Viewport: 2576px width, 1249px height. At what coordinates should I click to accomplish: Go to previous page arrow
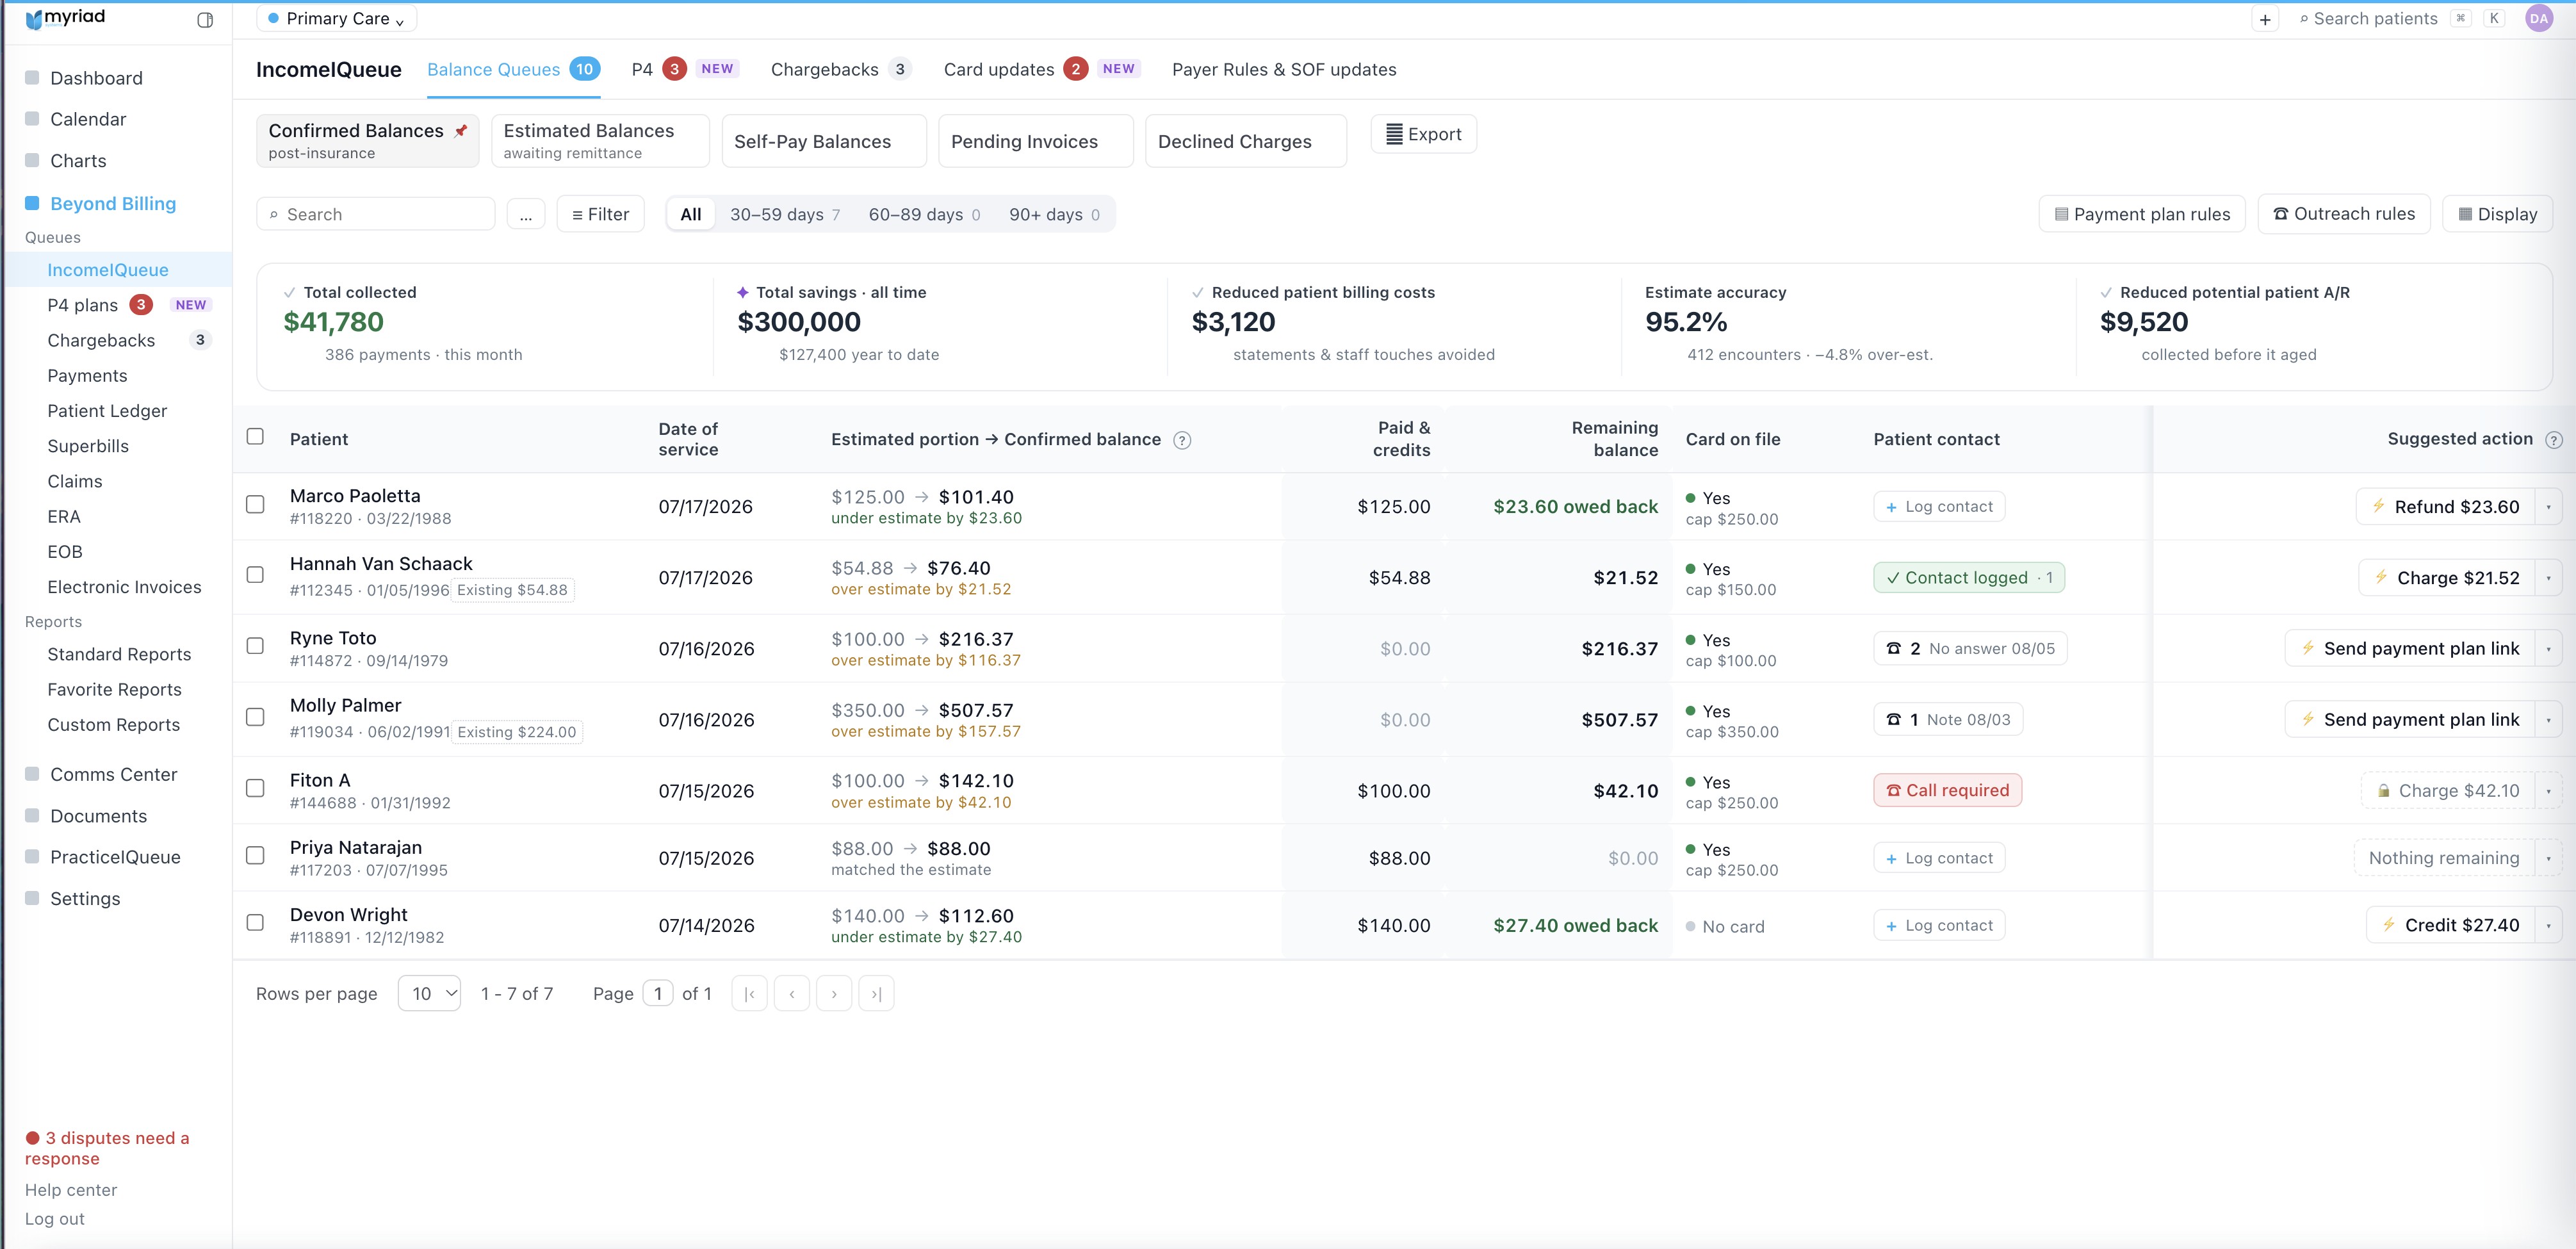point(792,994)
